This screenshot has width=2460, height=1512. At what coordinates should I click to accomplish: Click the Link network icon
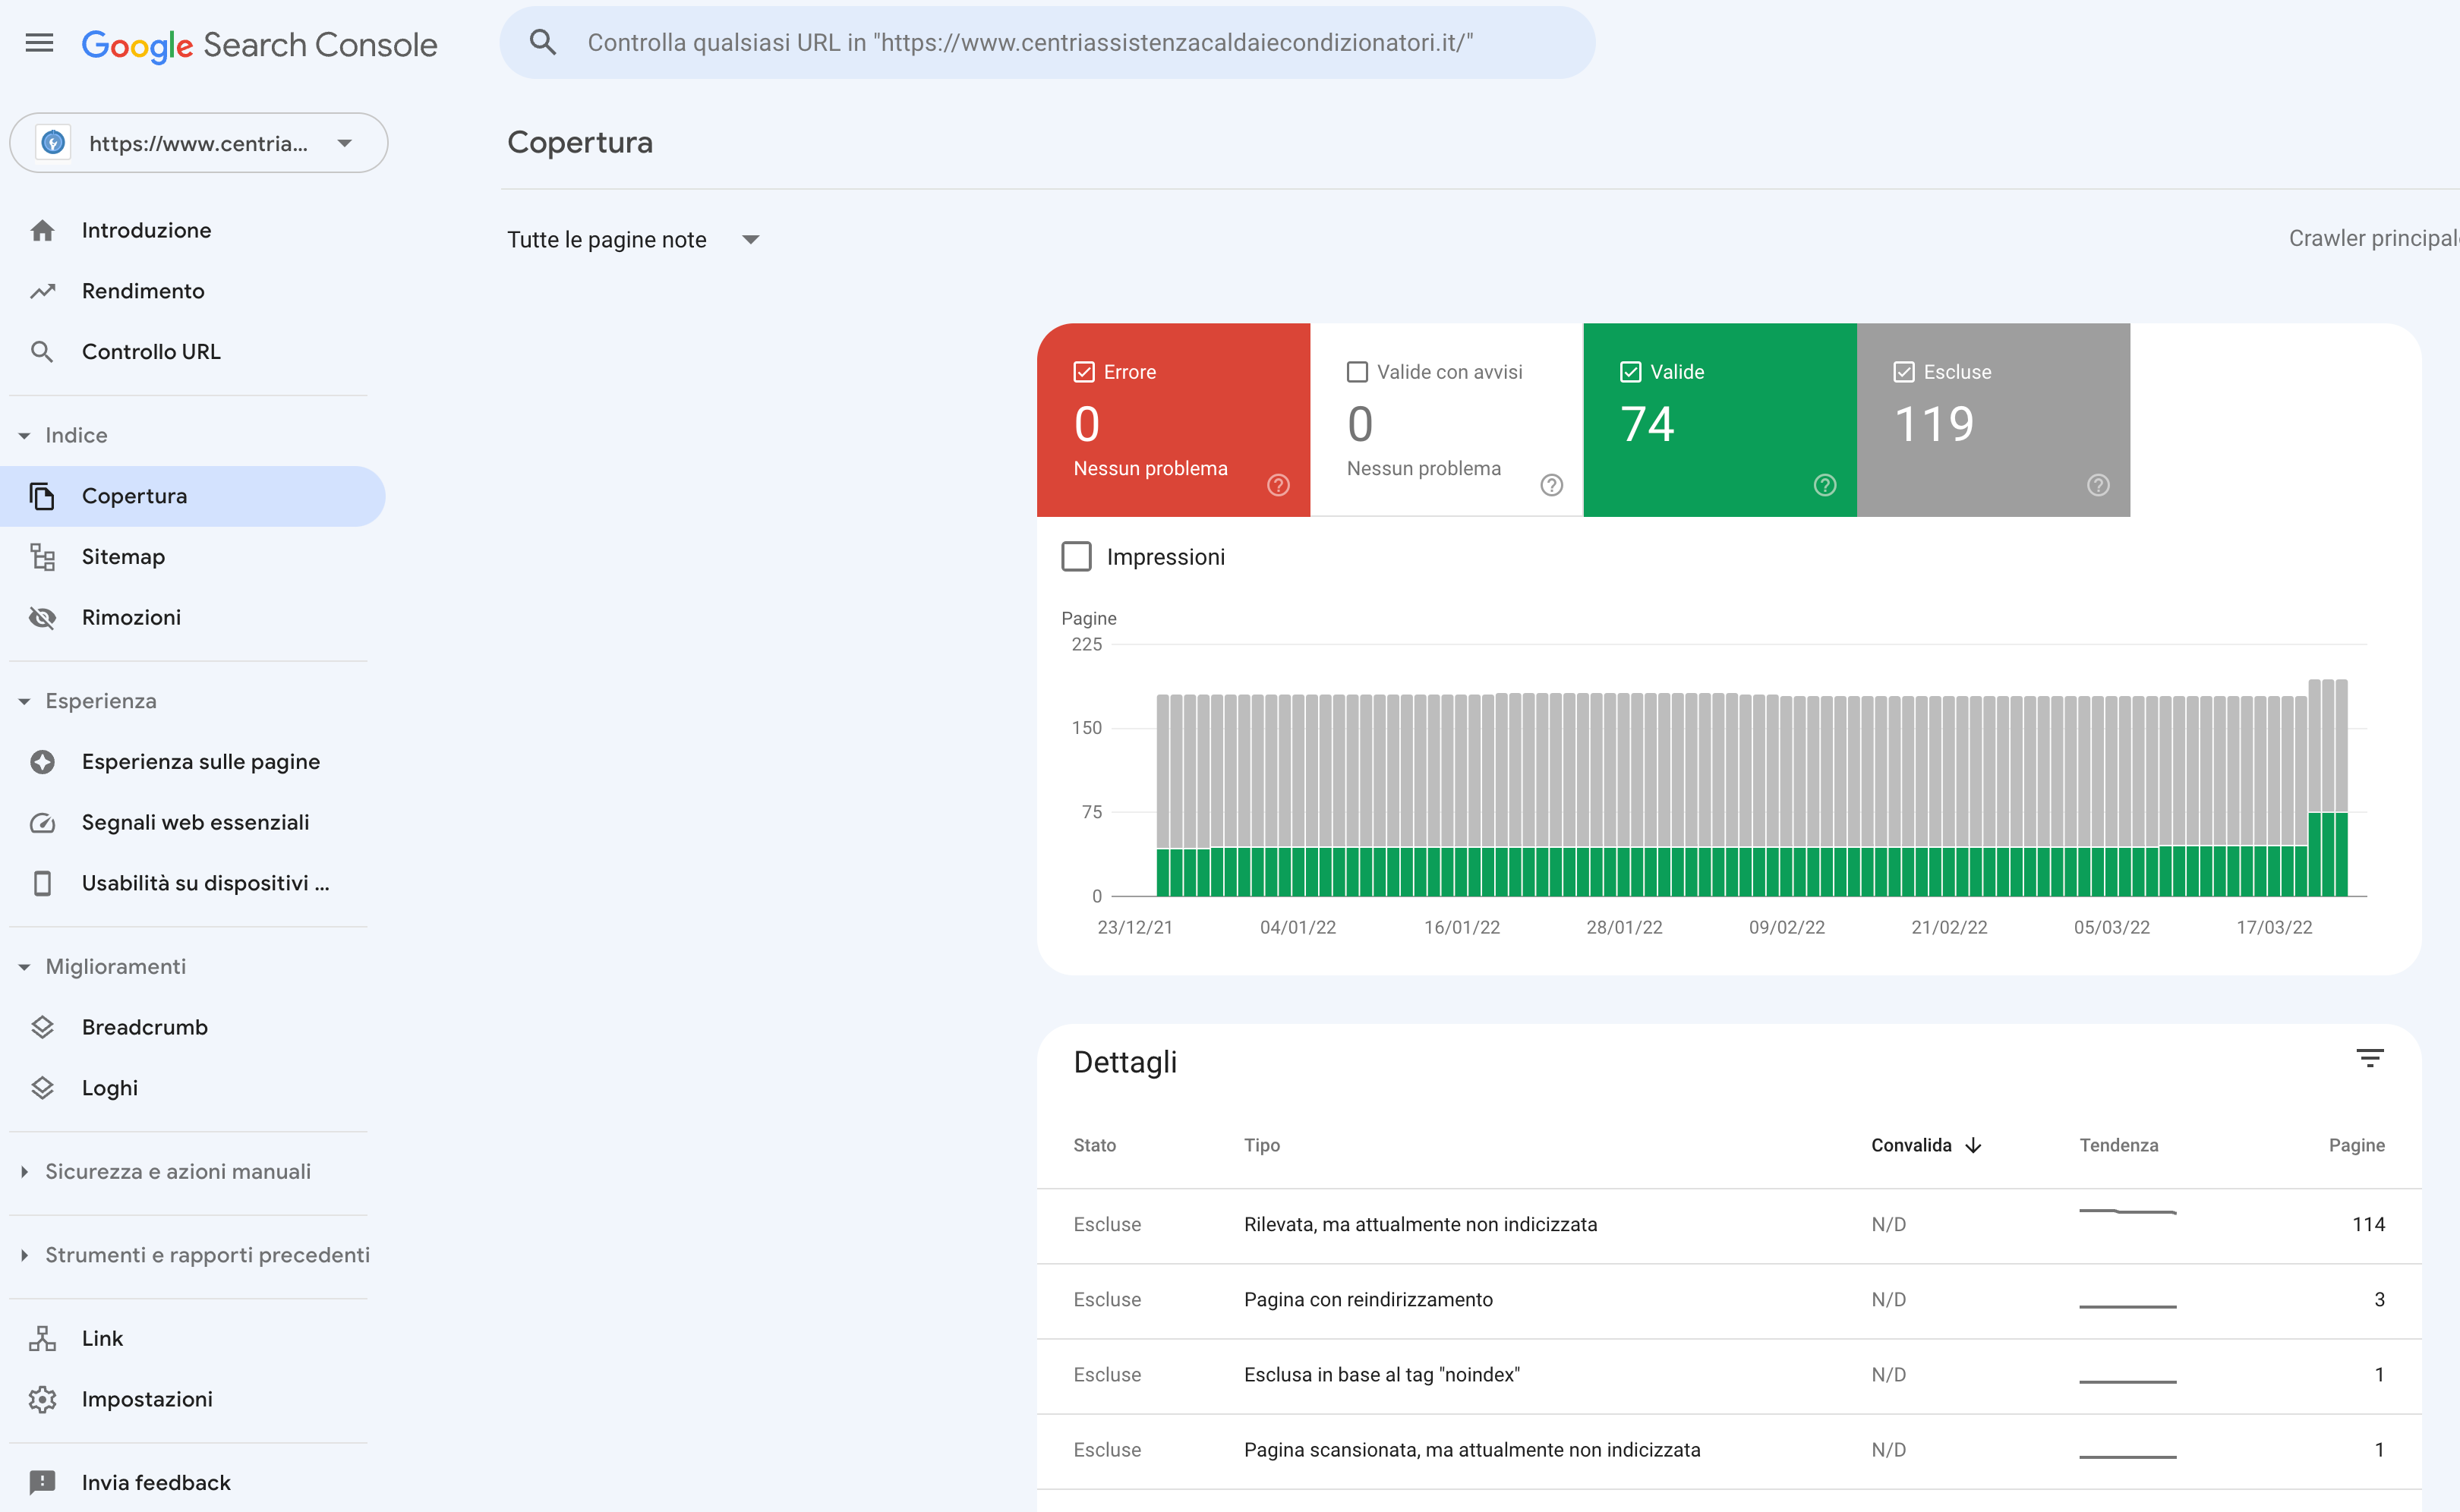pos(42,1339)
